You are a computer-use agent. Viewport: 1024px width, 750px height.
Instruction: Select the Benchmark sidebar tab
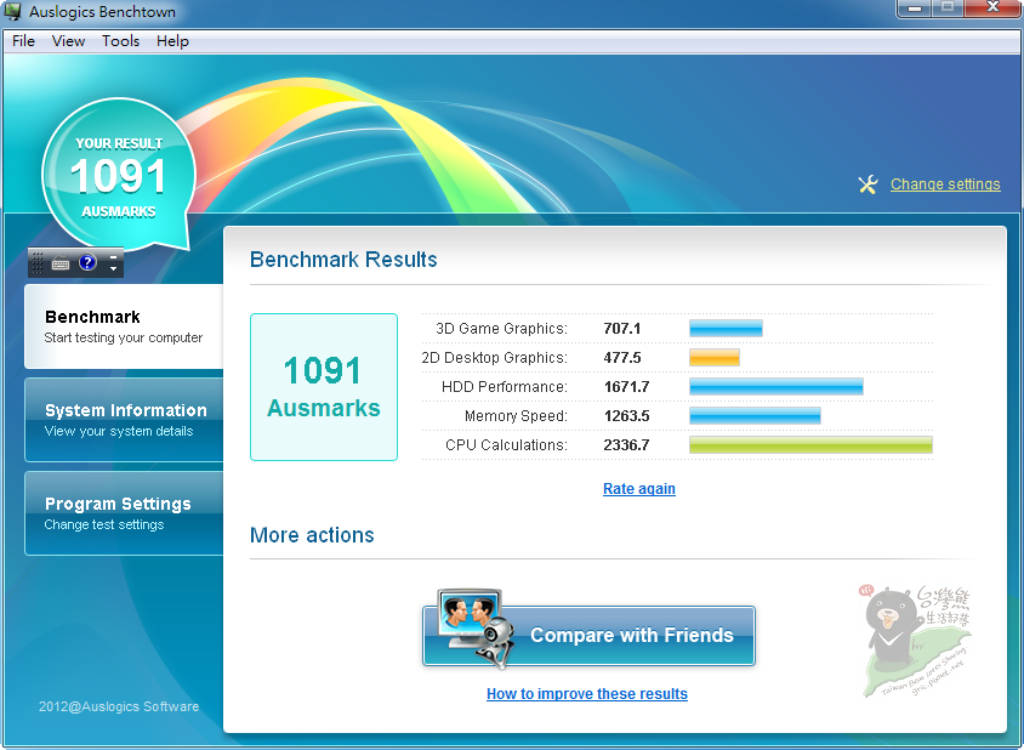pos(124,326)
